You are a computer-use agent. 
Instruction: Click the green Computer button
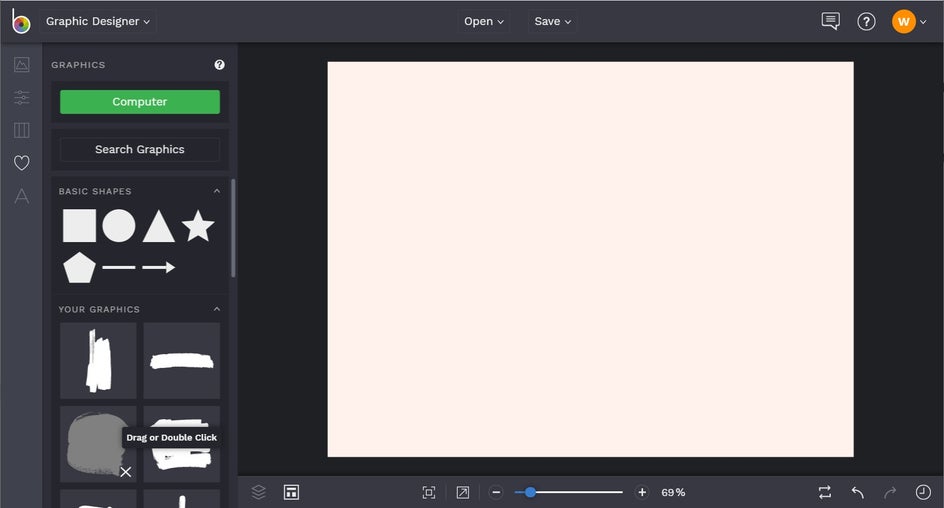tap(140, 102)
